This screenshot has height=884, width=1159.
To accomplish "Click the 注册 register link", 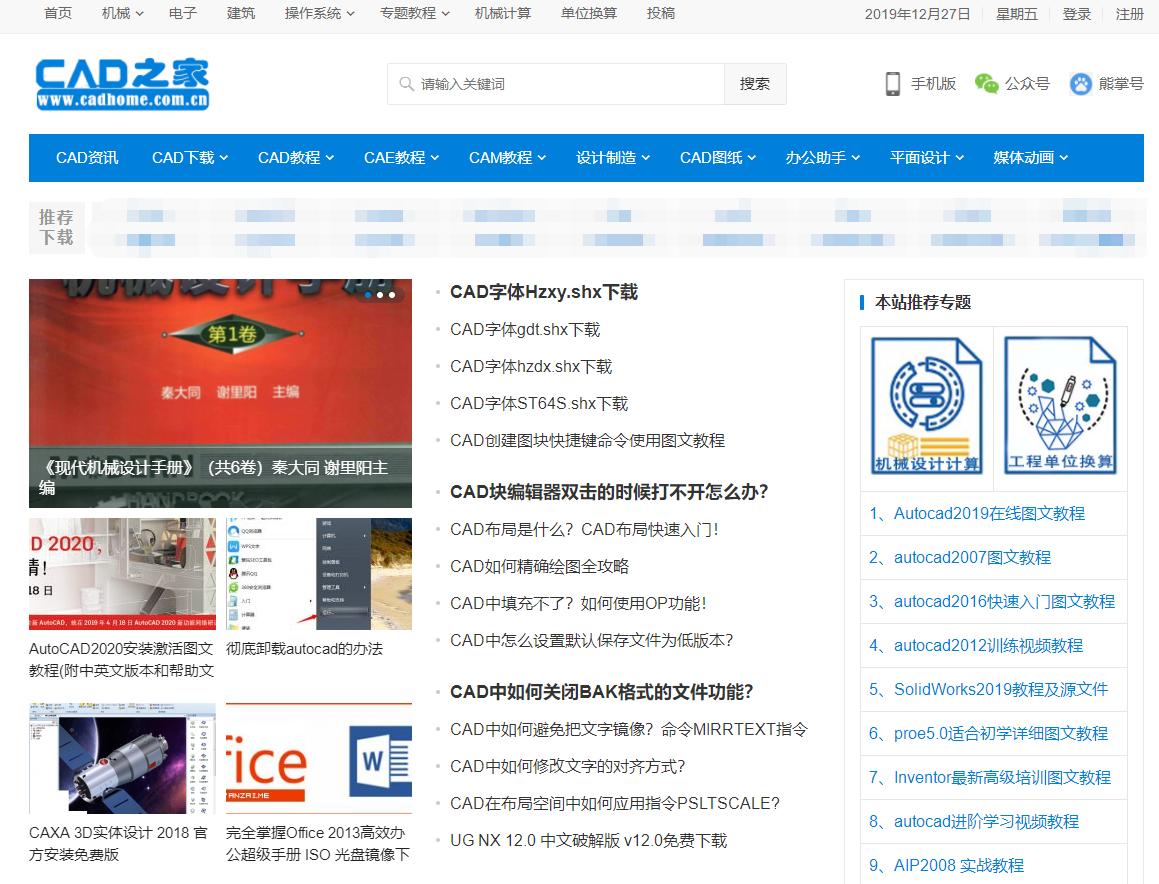I will [x=1129, y=15].
